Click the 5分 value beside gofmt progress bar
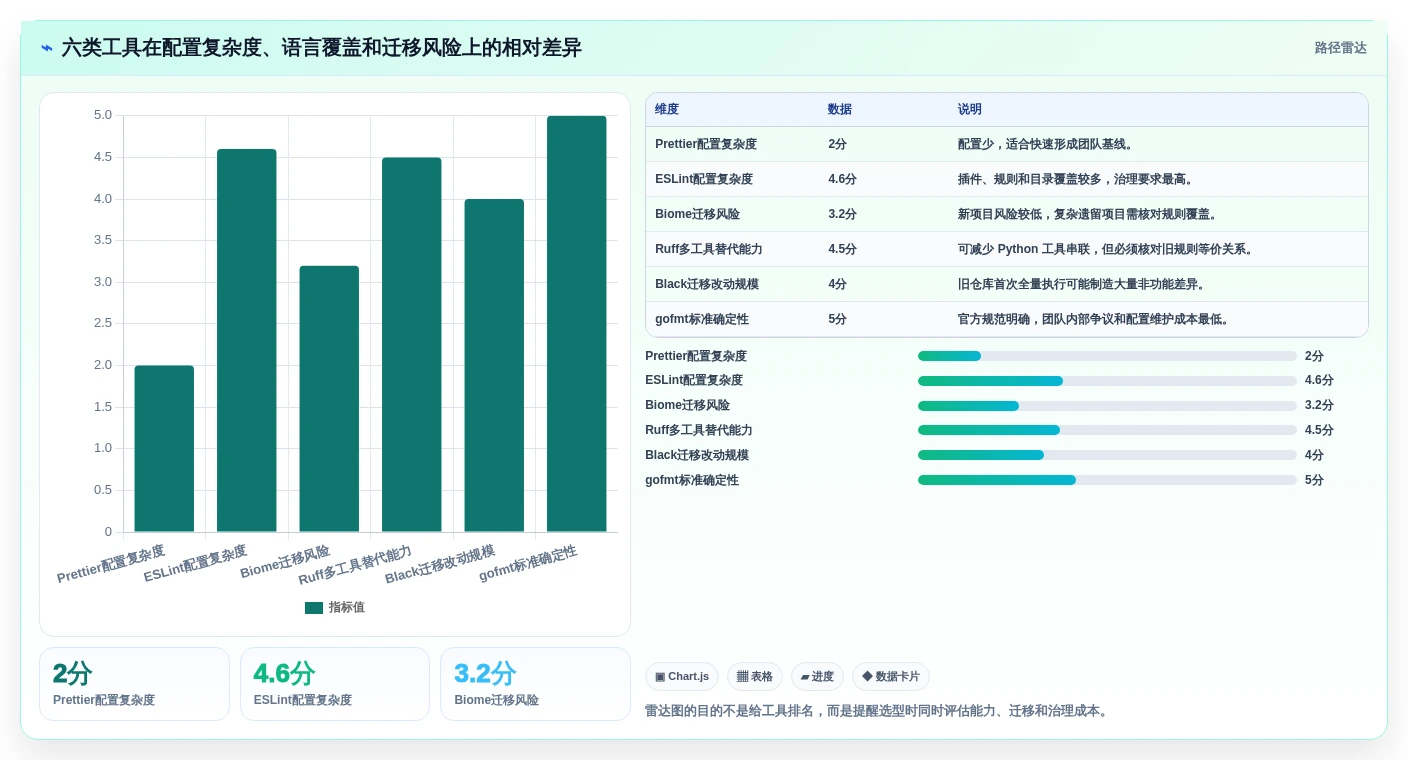The image size is (1408, 760). 1314,480
